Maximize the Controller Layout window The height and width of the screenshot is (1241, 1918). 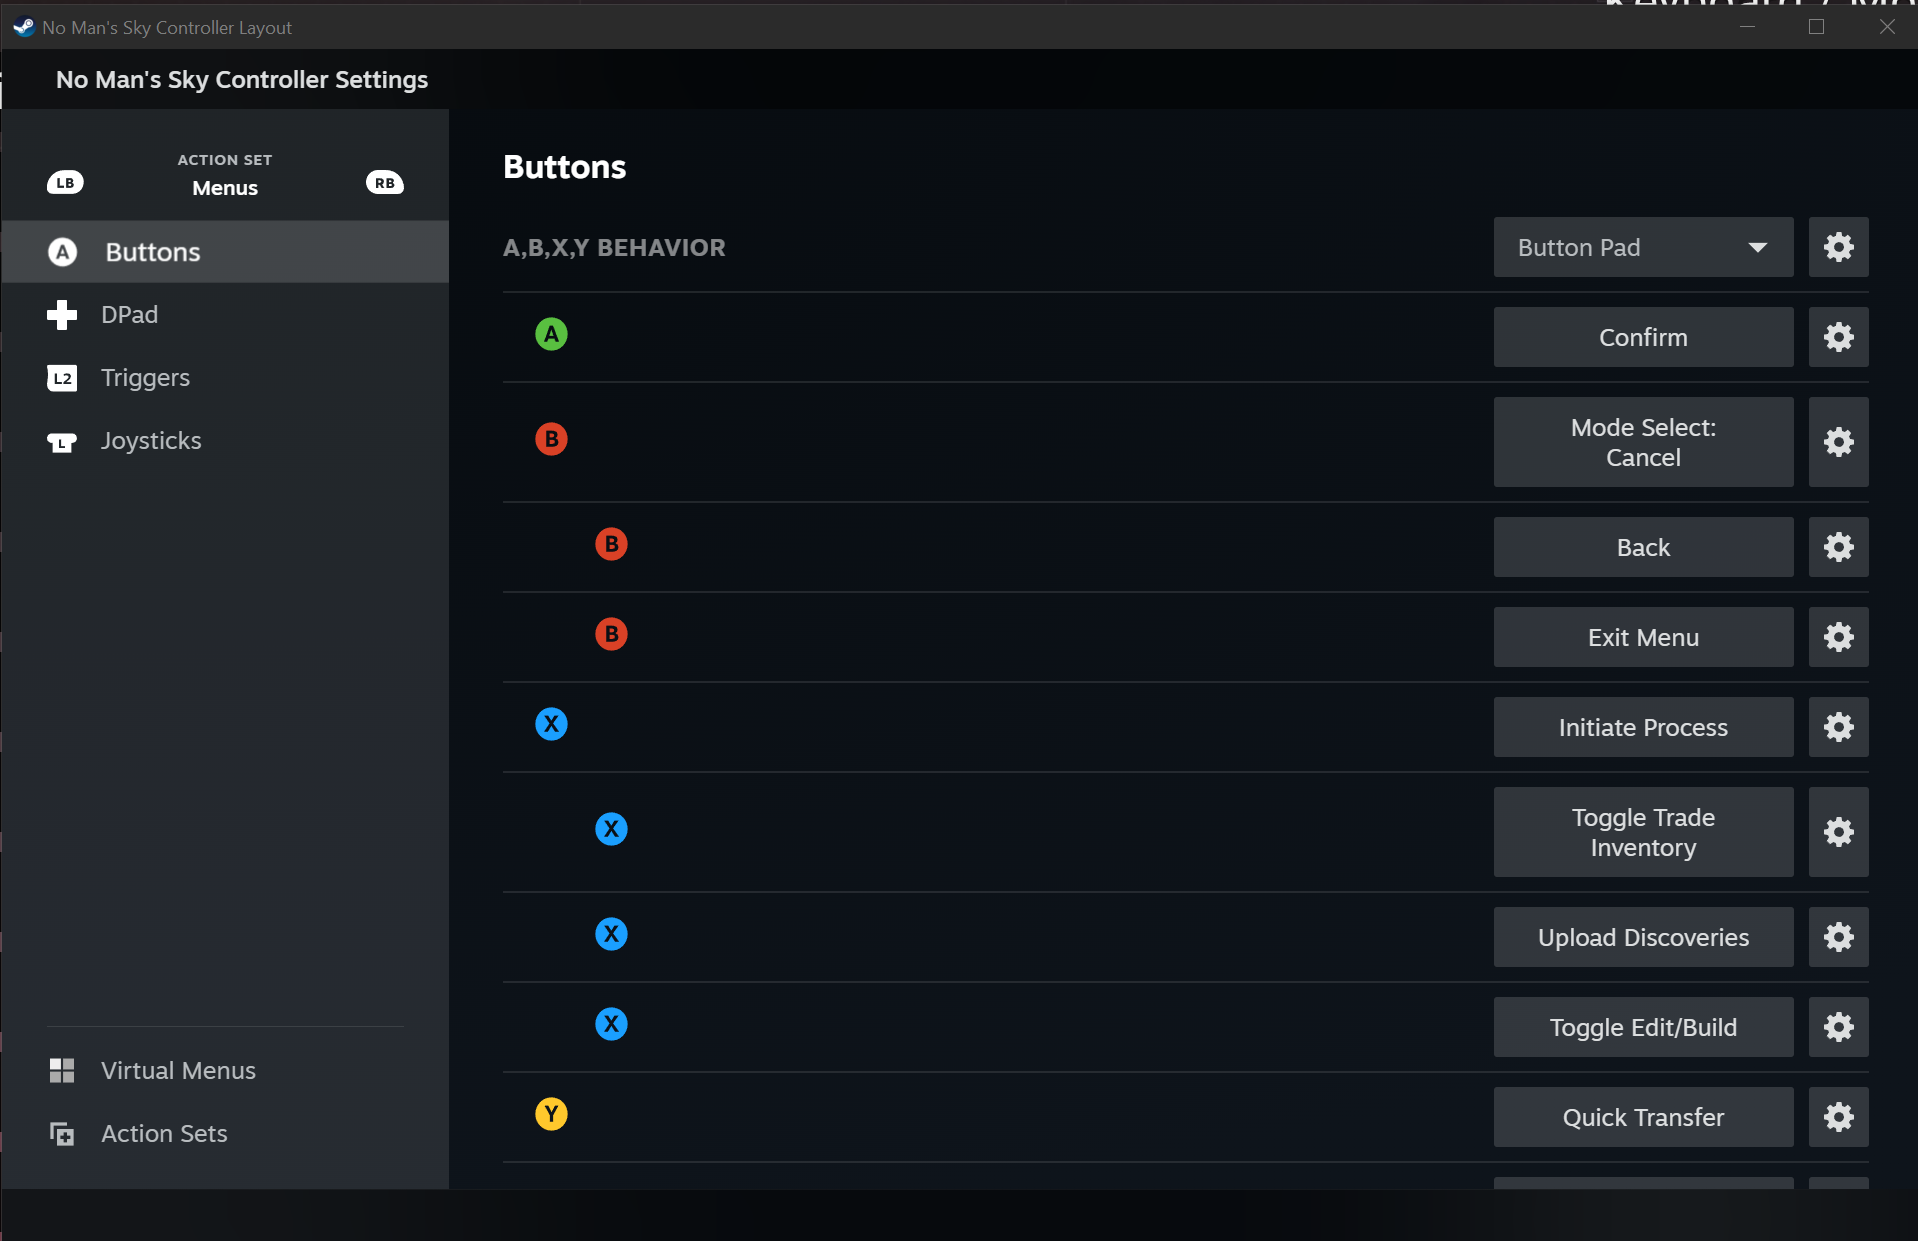1817,27
